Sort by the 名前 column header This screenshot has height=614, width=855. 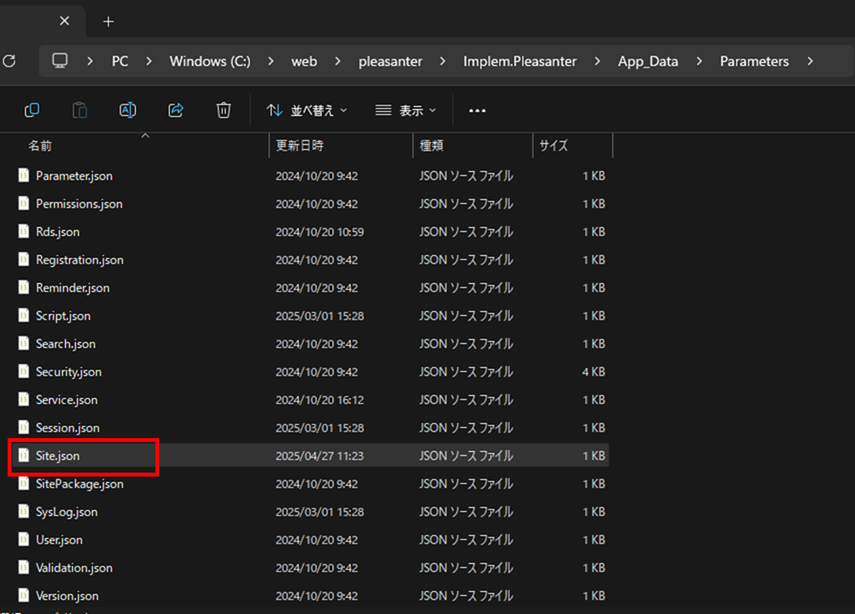pos(40,146)
